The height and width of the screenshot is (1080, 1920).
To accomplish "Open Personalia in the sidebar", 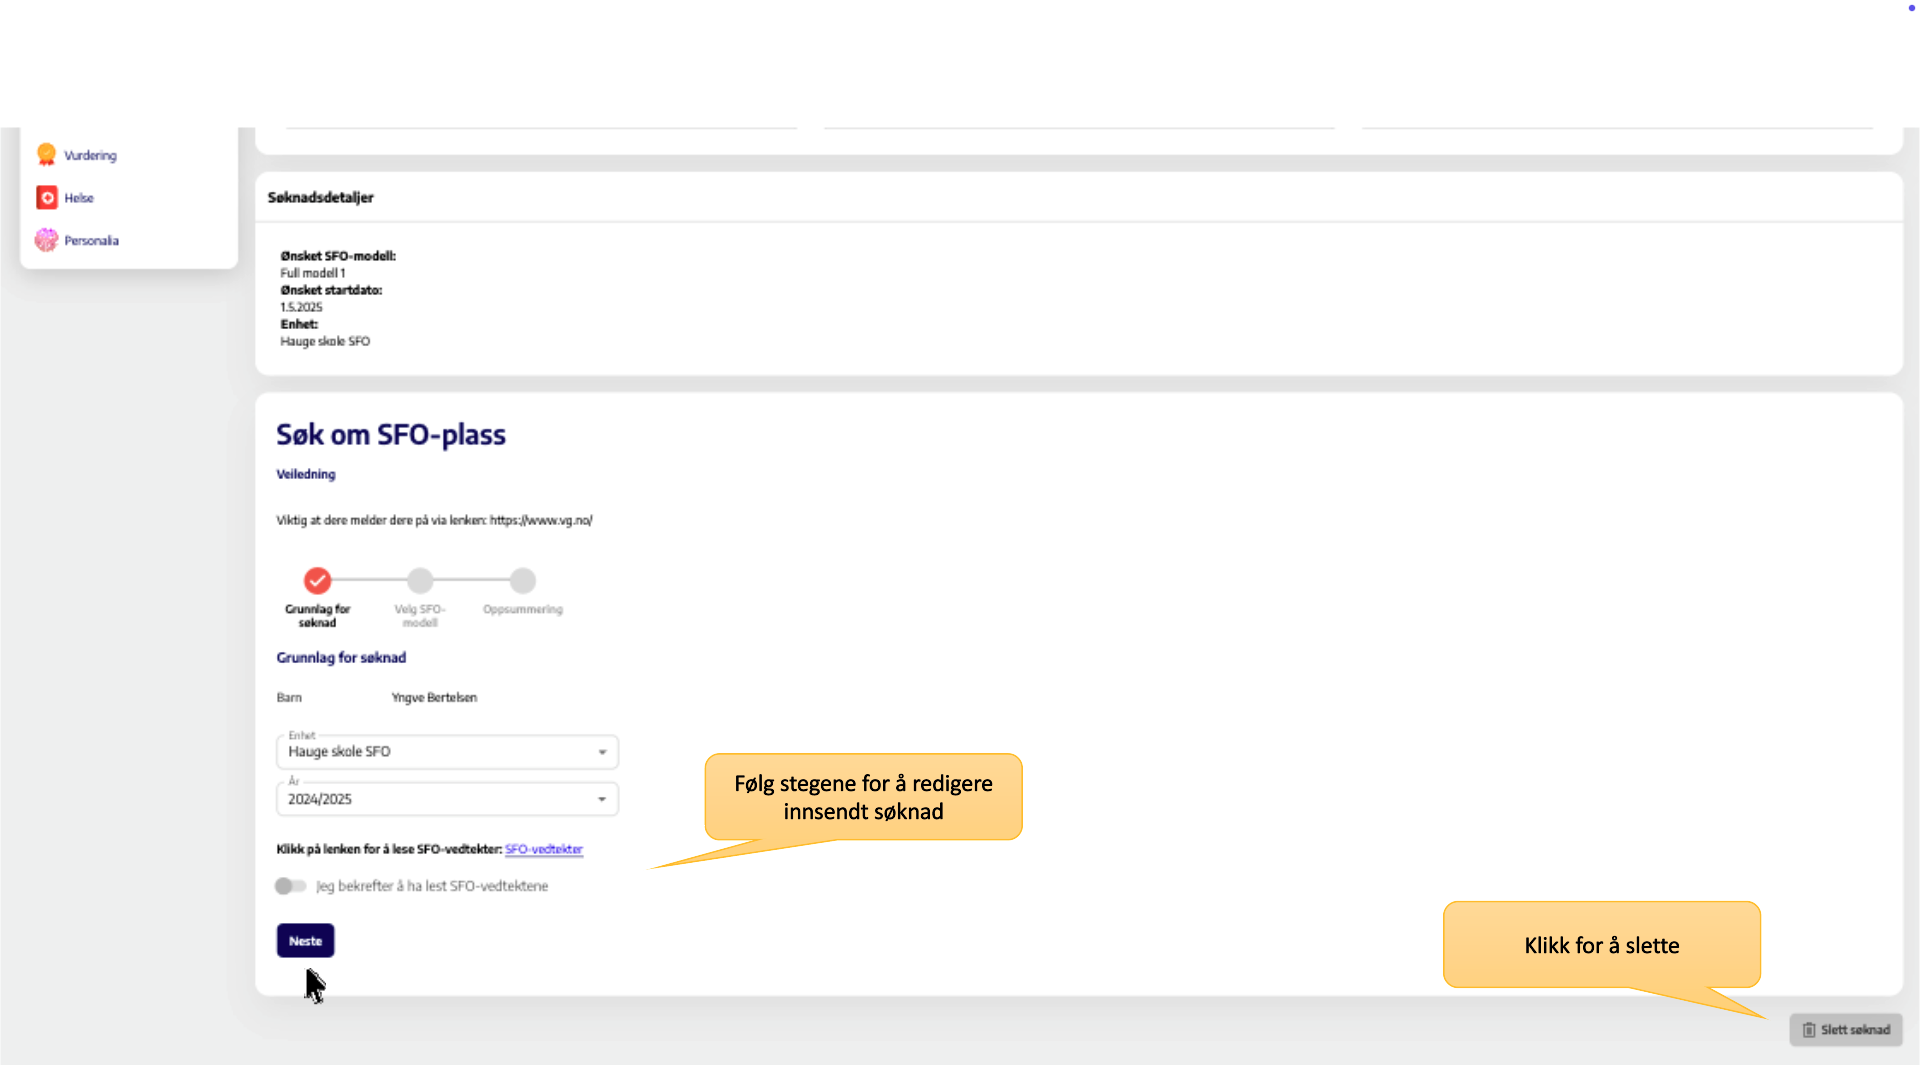I will point(92,241).
